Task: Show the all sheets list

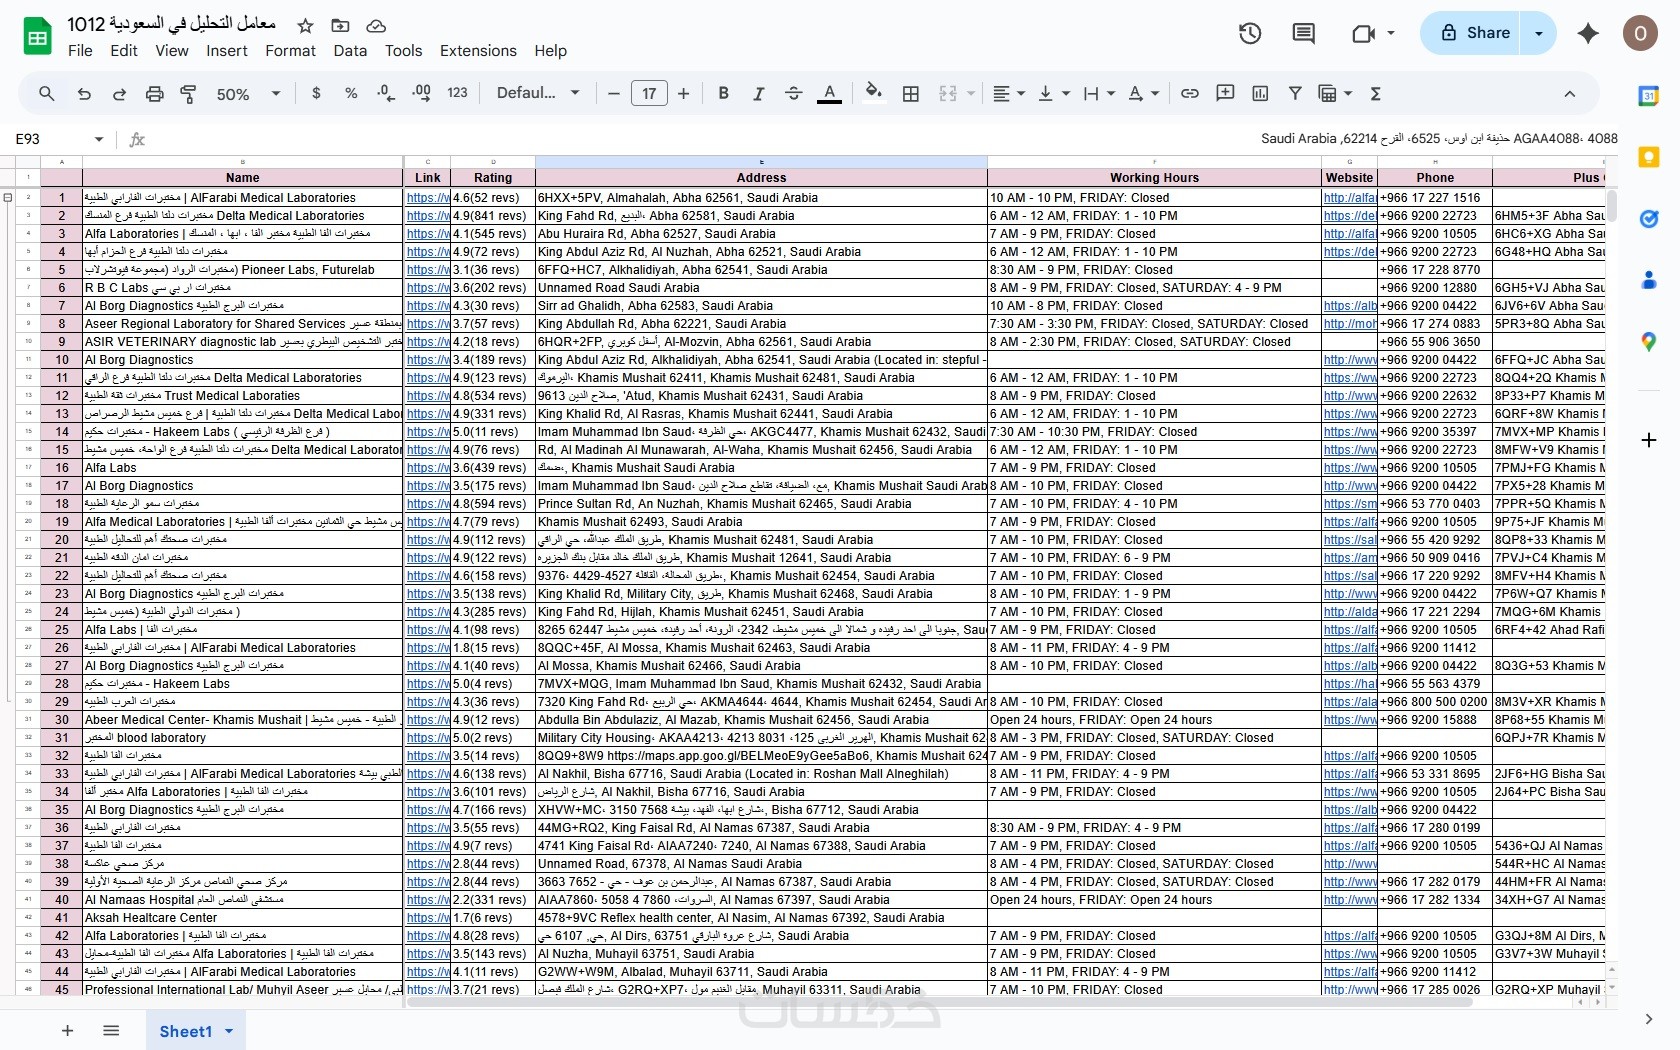Action: 111,1031
